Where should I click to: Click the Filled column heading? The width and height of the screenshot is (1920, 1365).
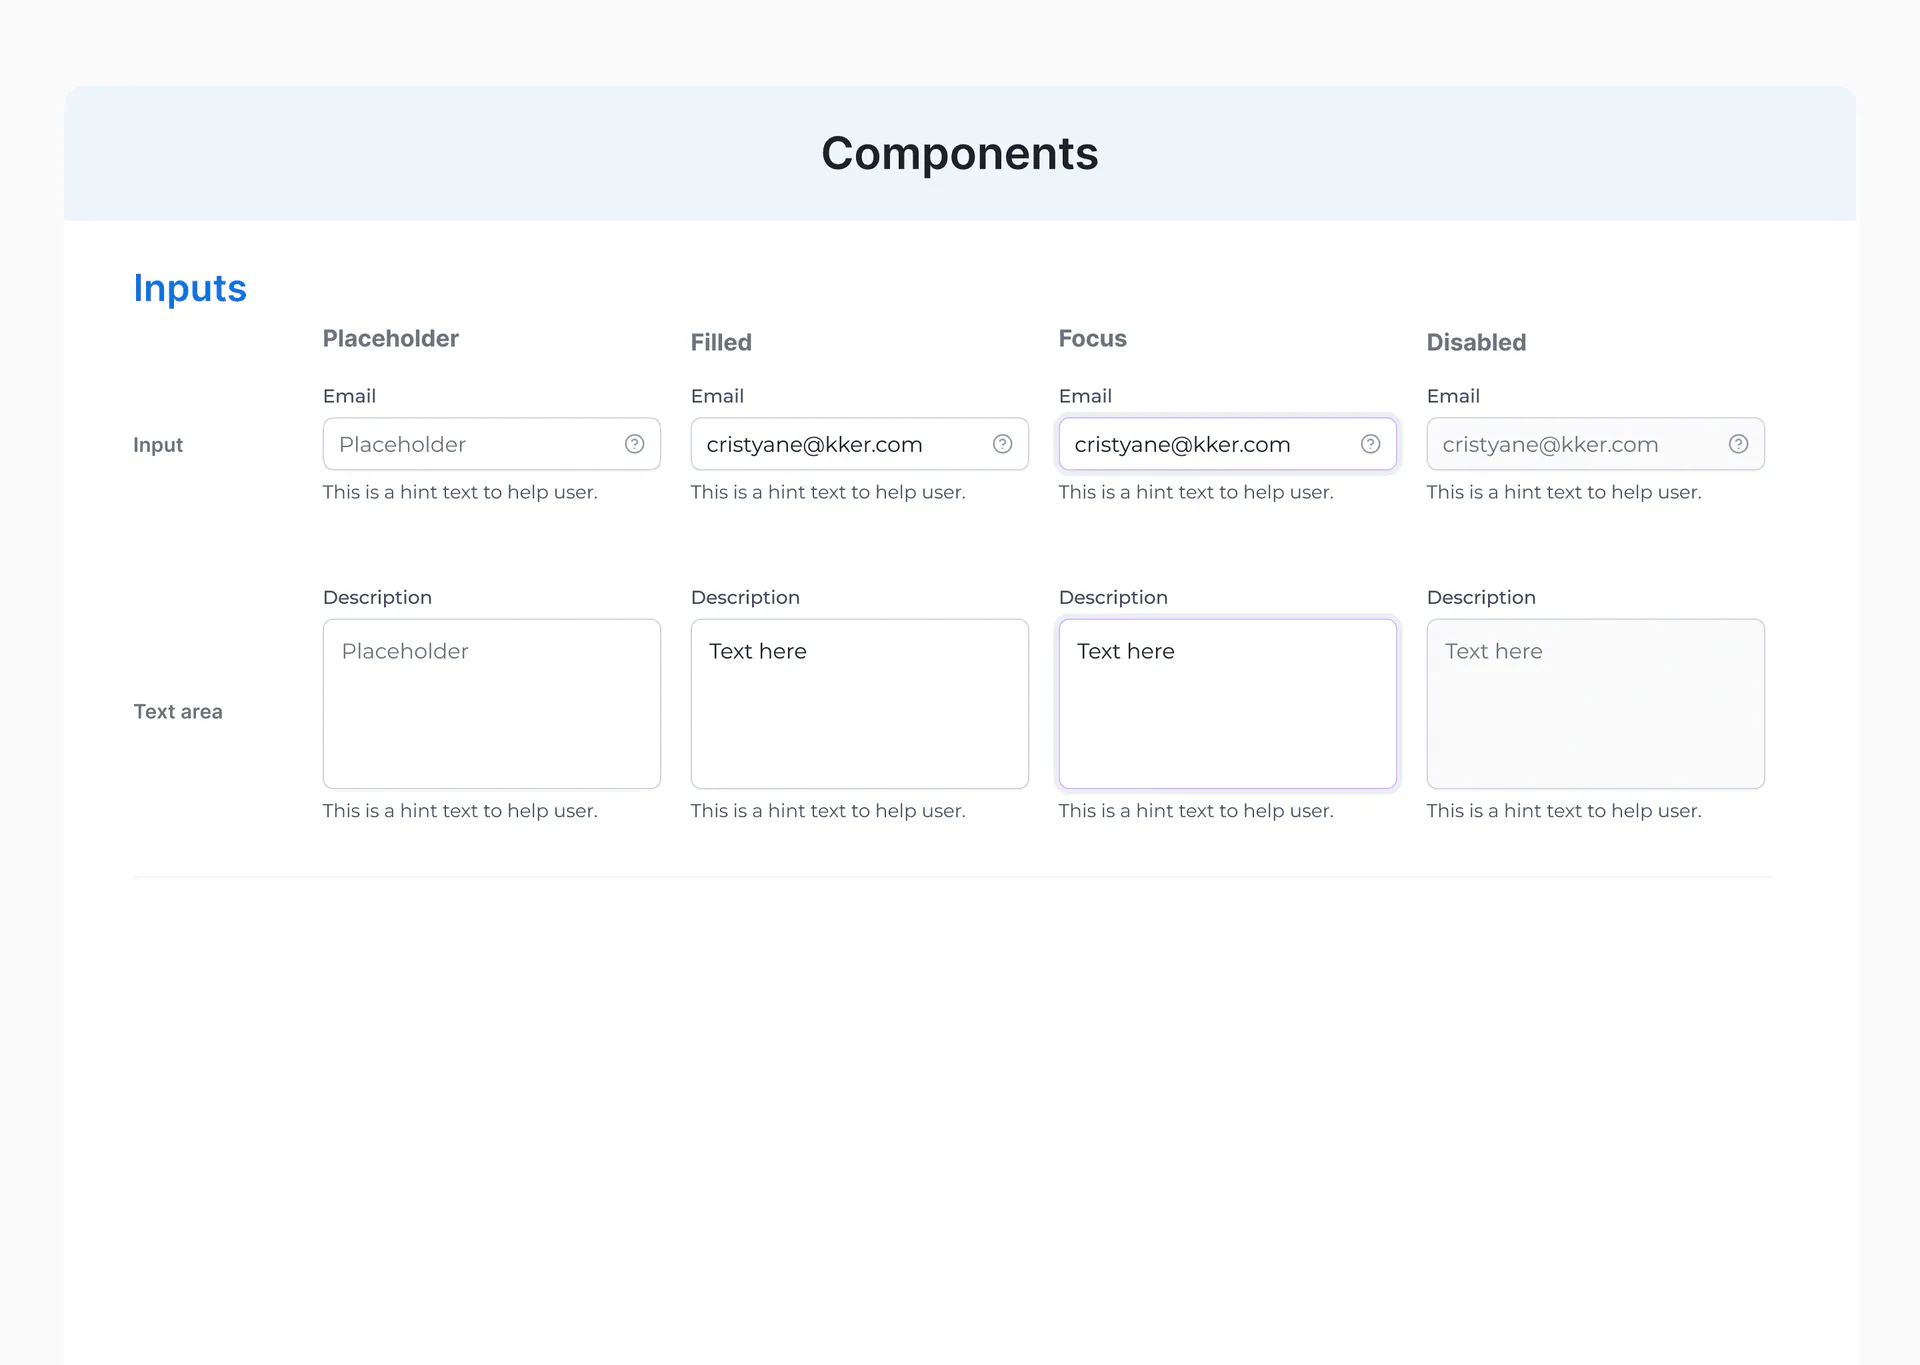721,343
